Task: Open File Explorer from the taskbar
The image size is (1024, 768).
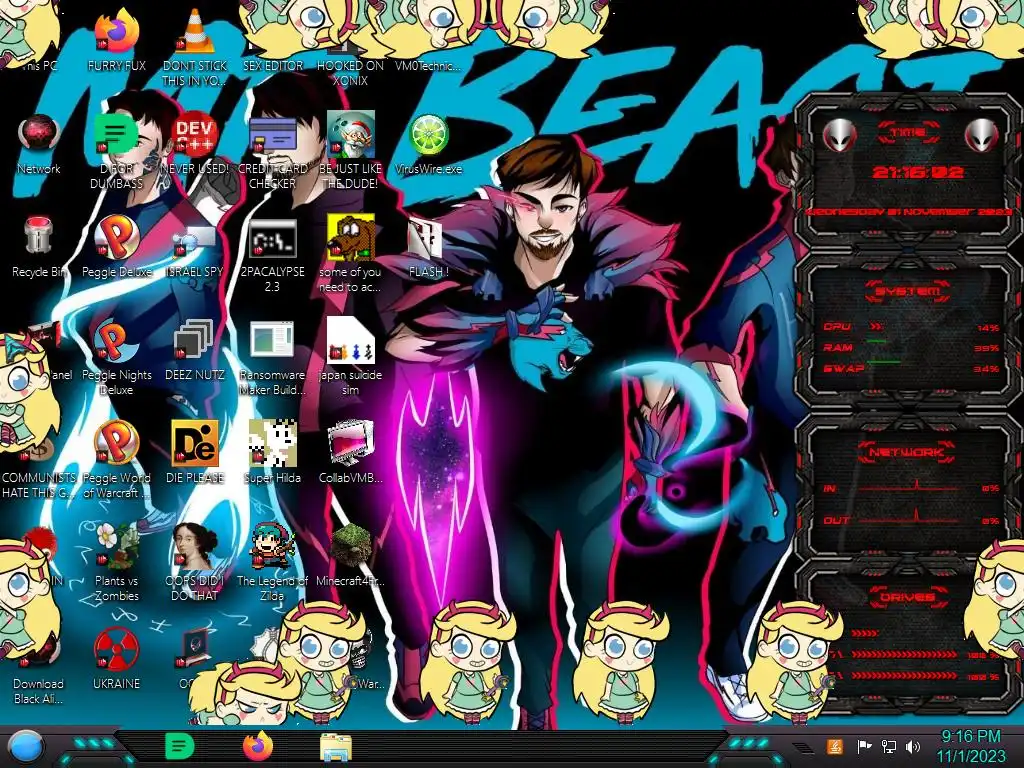Action: coord(336,748)
